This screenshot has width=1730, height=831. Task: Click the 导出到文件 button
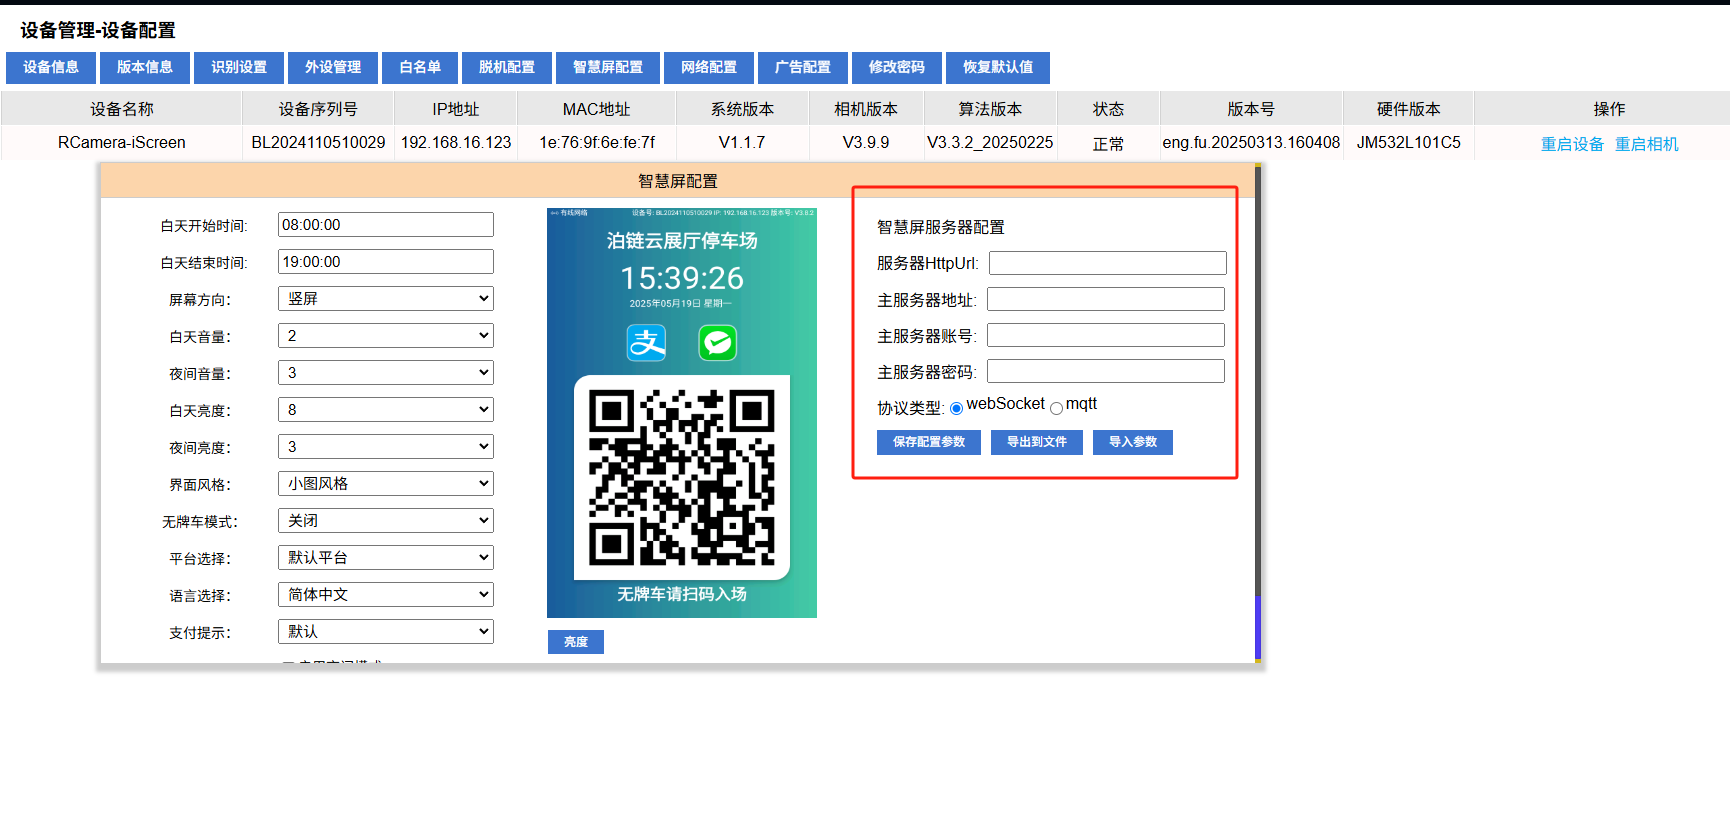click(1037, 442)
